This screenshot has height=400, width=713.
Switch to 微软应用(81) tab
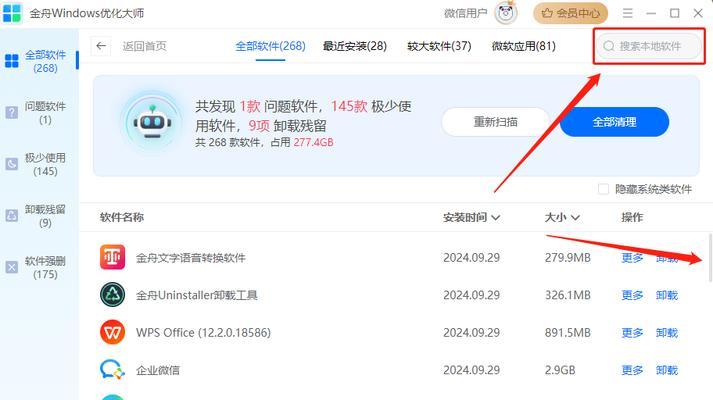point(523,46)
